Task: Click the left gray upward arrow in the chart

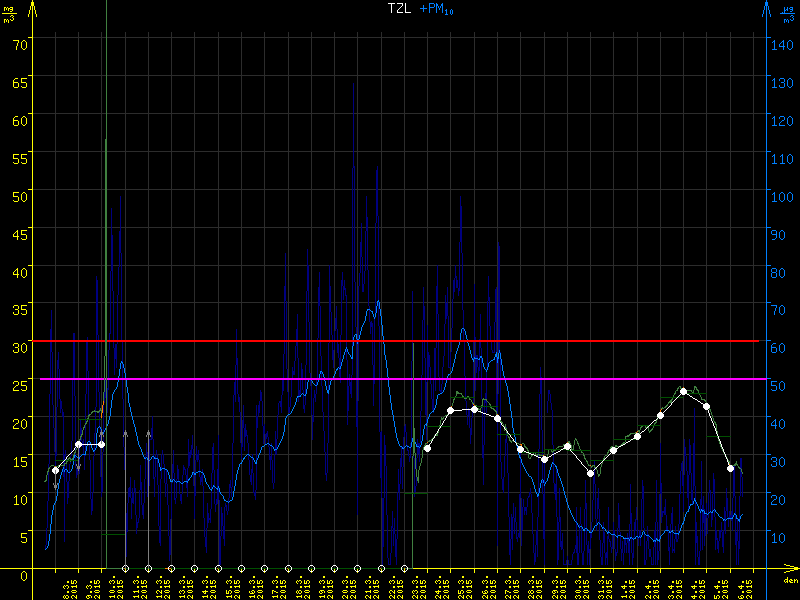Action: [x=125, y=436]
